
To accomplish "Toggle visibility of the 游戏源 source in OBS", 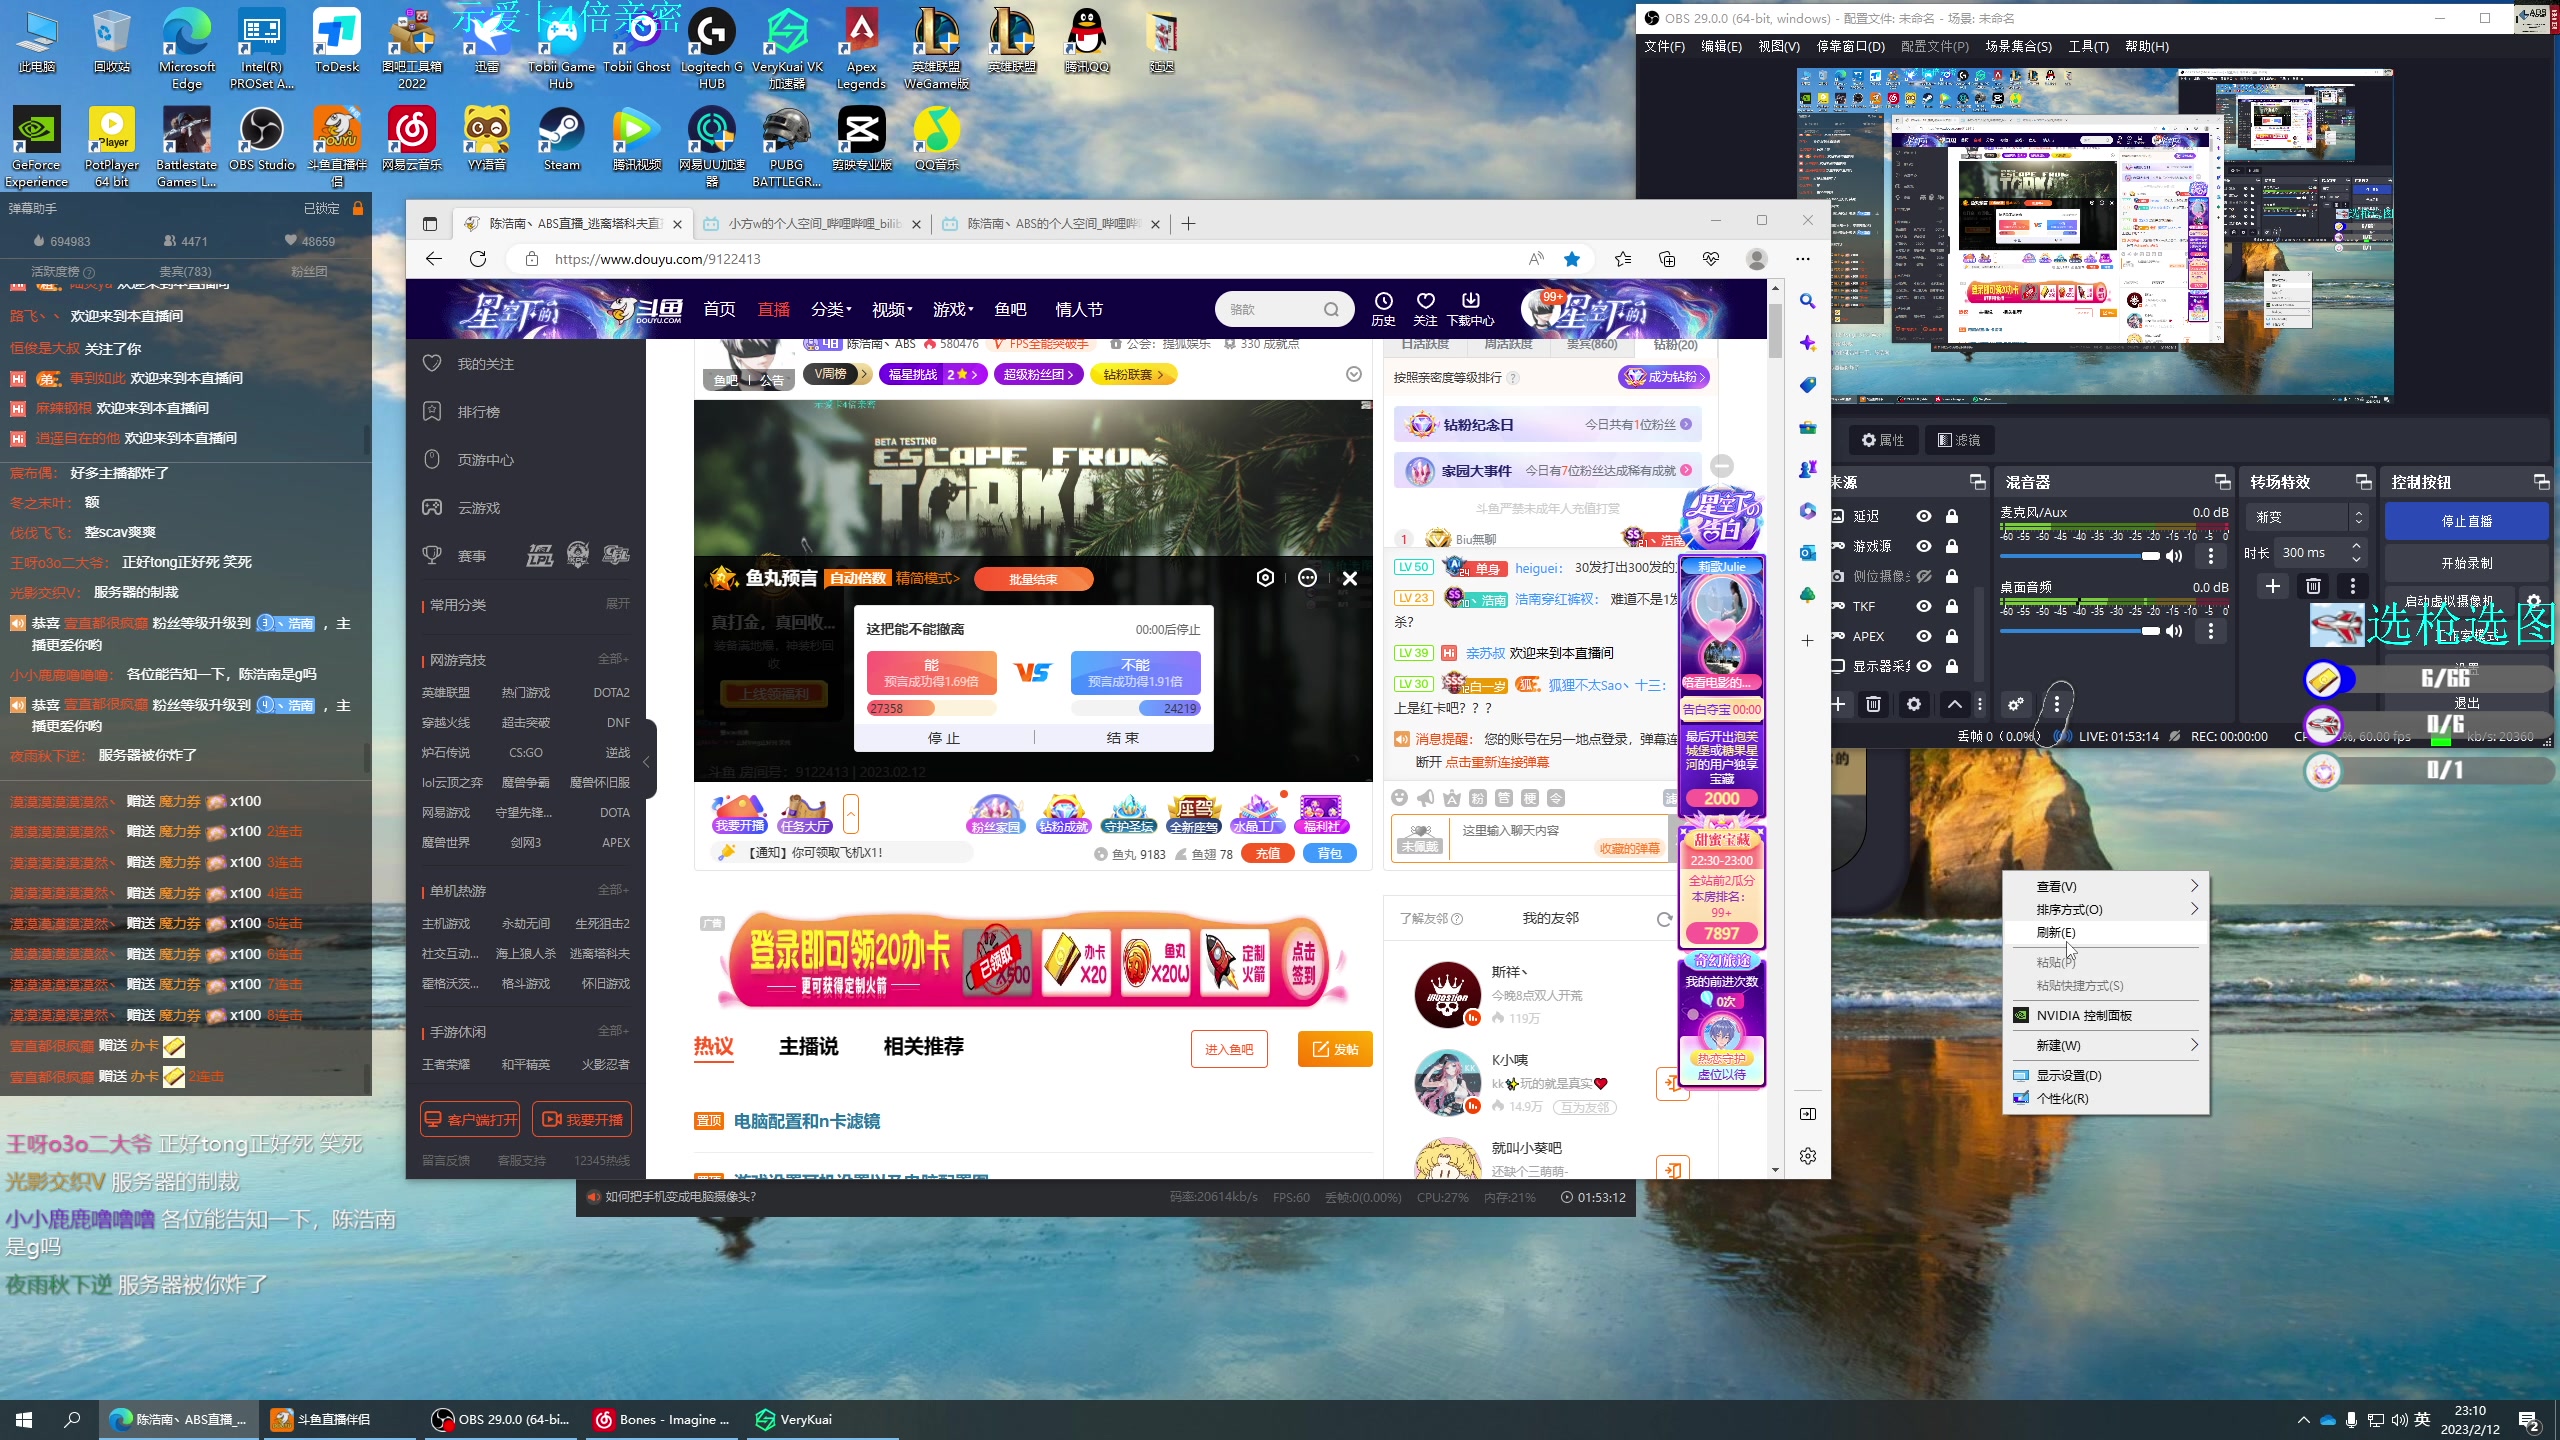I will pos(1923,546).
